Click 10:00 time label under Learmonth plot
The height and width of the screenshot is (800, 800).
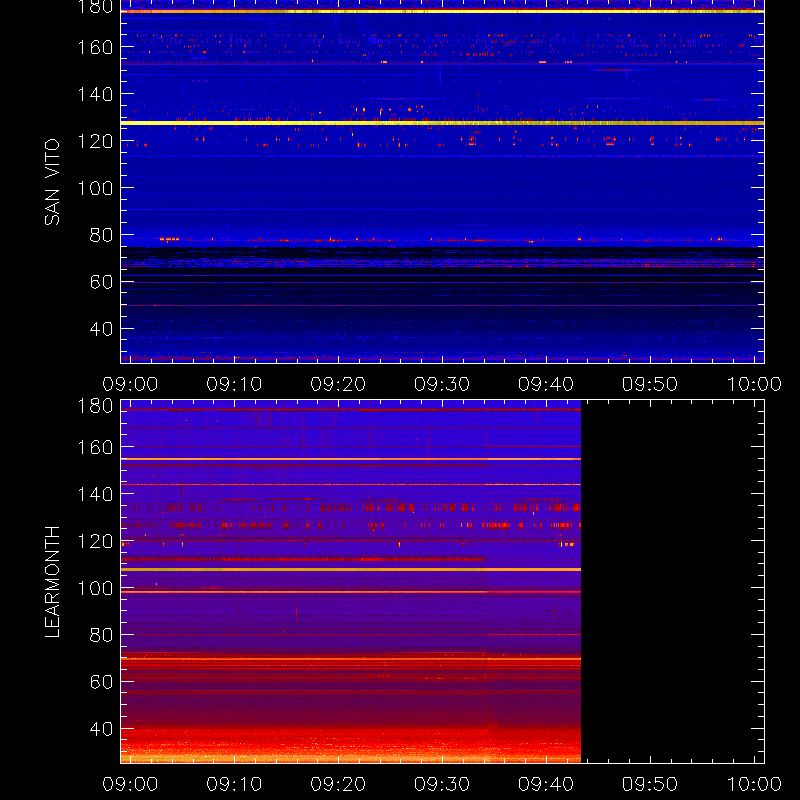point(754,784)
